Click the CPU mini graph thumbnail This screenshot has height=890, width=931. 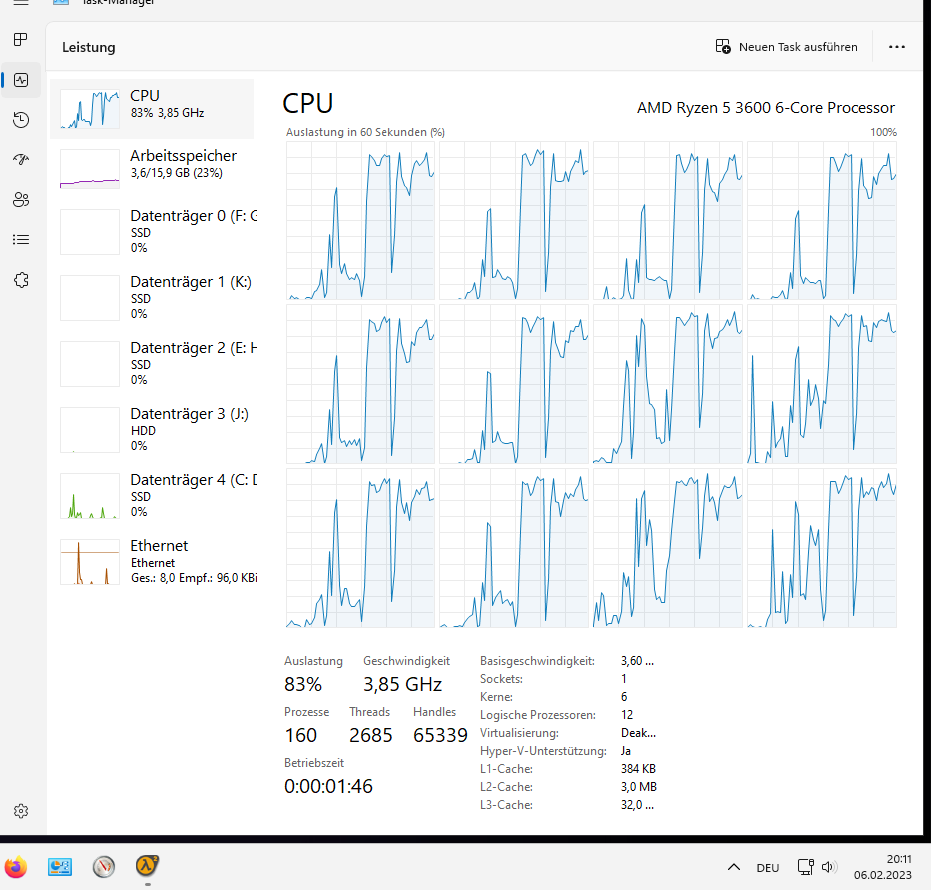pyautogui.click(x=90, y=109)
